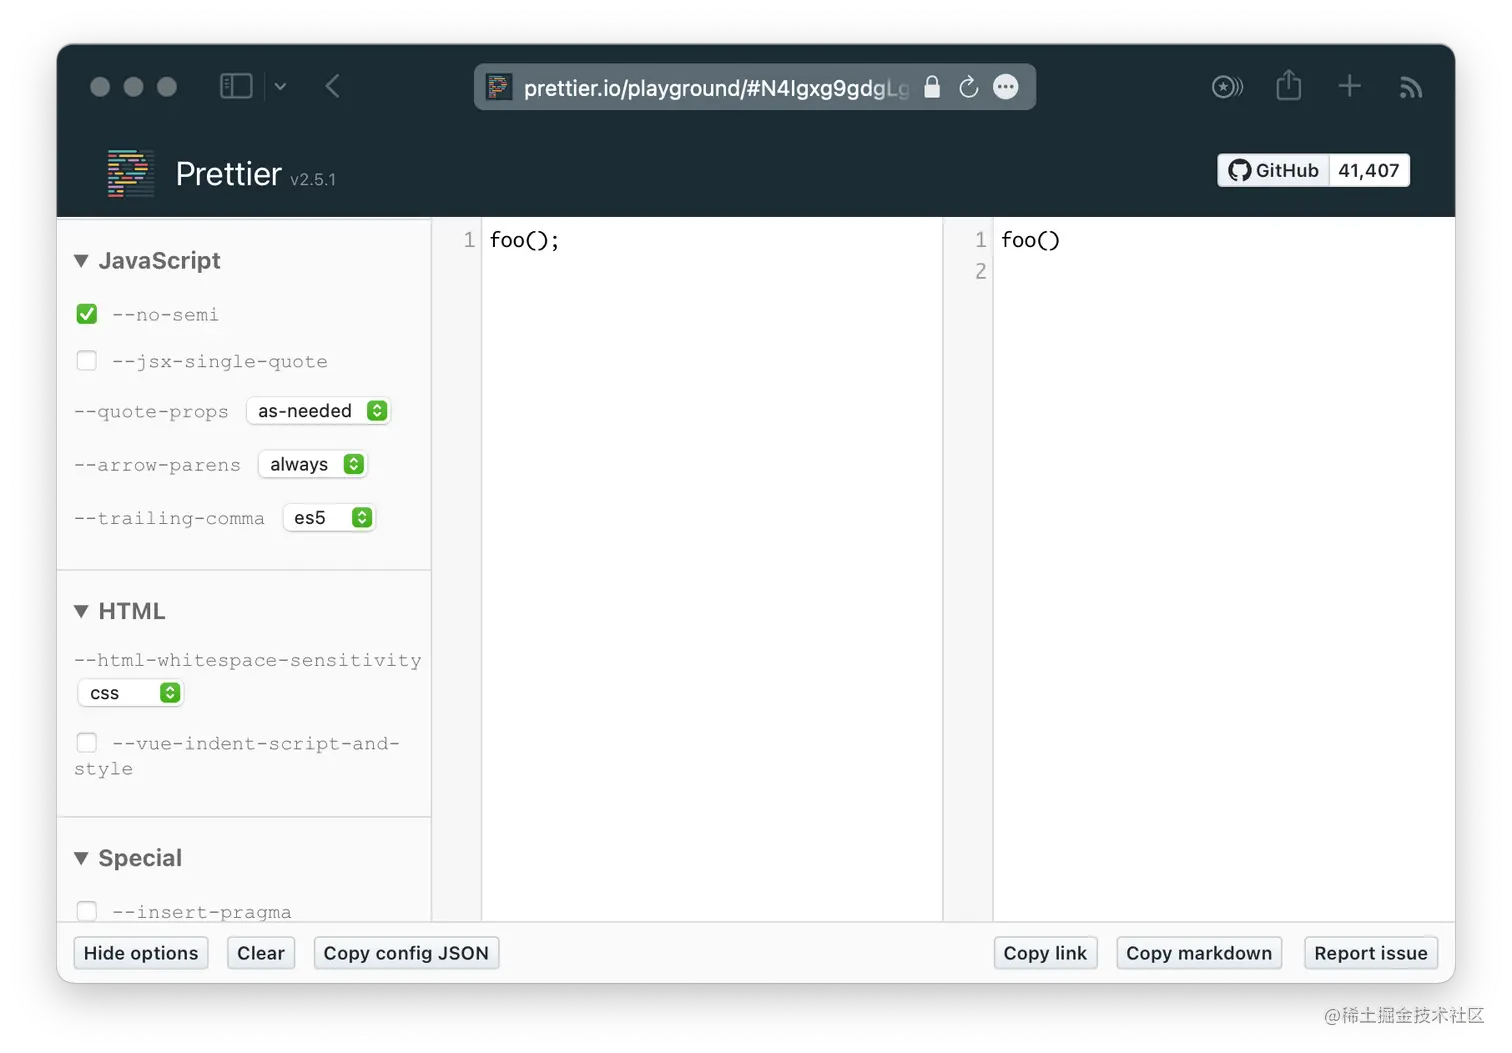
Task: Go back with the browser back arrow
Action: [x=333, y=86]
